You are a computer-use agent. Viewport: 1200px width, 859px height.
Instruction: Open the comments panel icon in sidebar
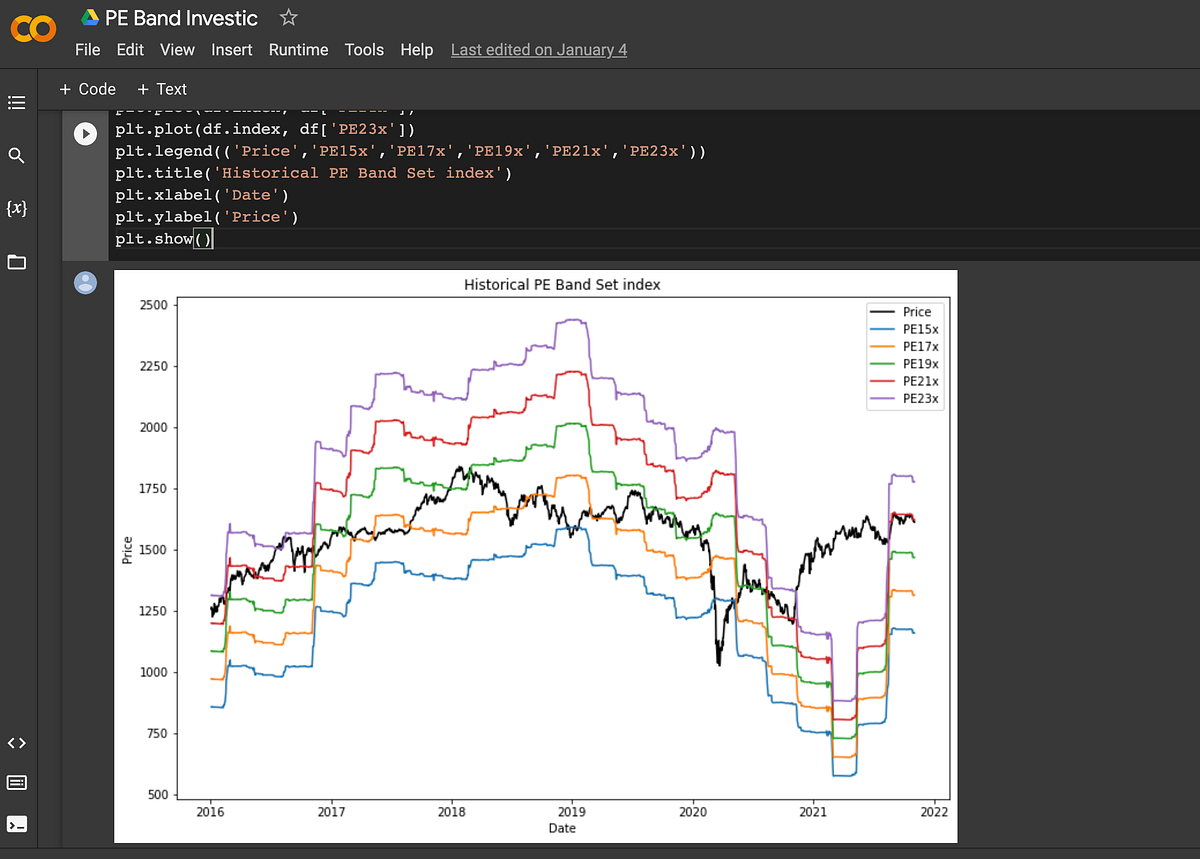pyautogui.click(x=16, y=782)
